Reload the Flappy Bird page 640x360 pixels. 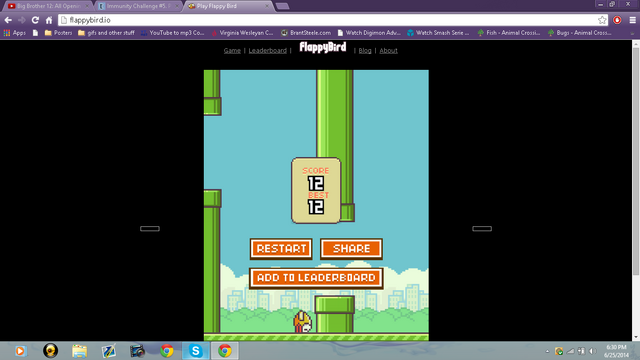coord(36,20)
